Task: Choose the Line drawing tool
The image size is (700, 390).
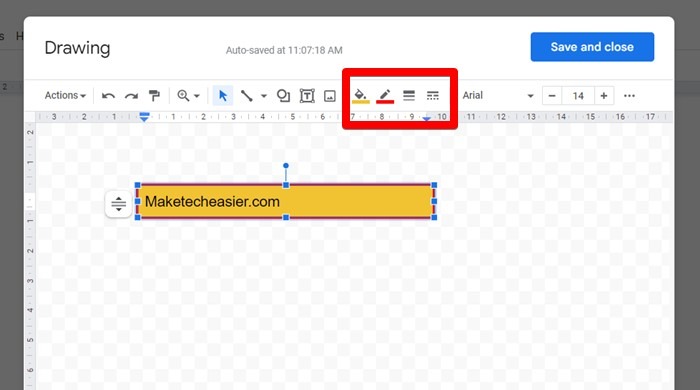Action: coord(246,95)
